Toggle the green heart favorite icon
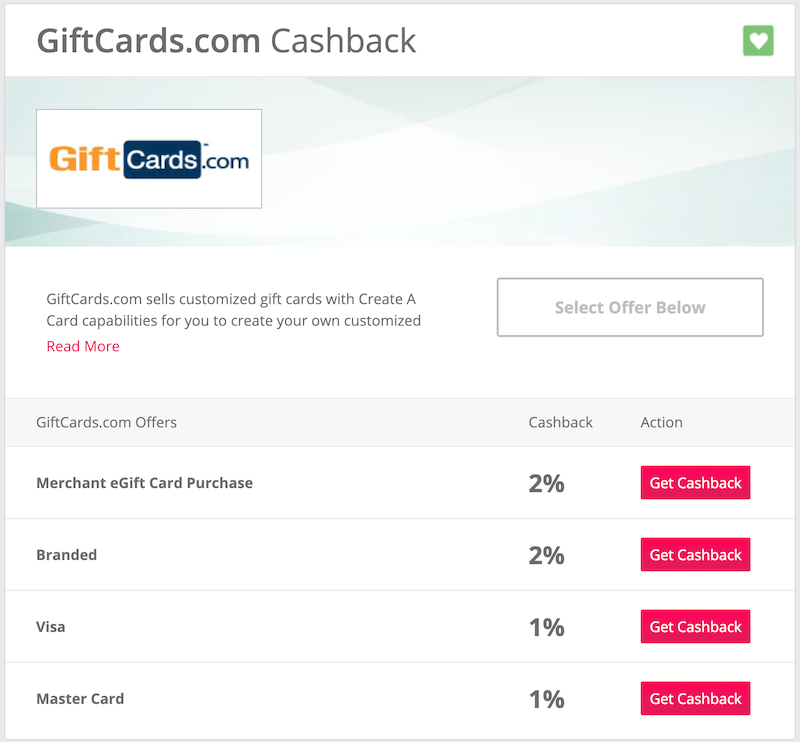The image size is (800, 742). [758, 40]
